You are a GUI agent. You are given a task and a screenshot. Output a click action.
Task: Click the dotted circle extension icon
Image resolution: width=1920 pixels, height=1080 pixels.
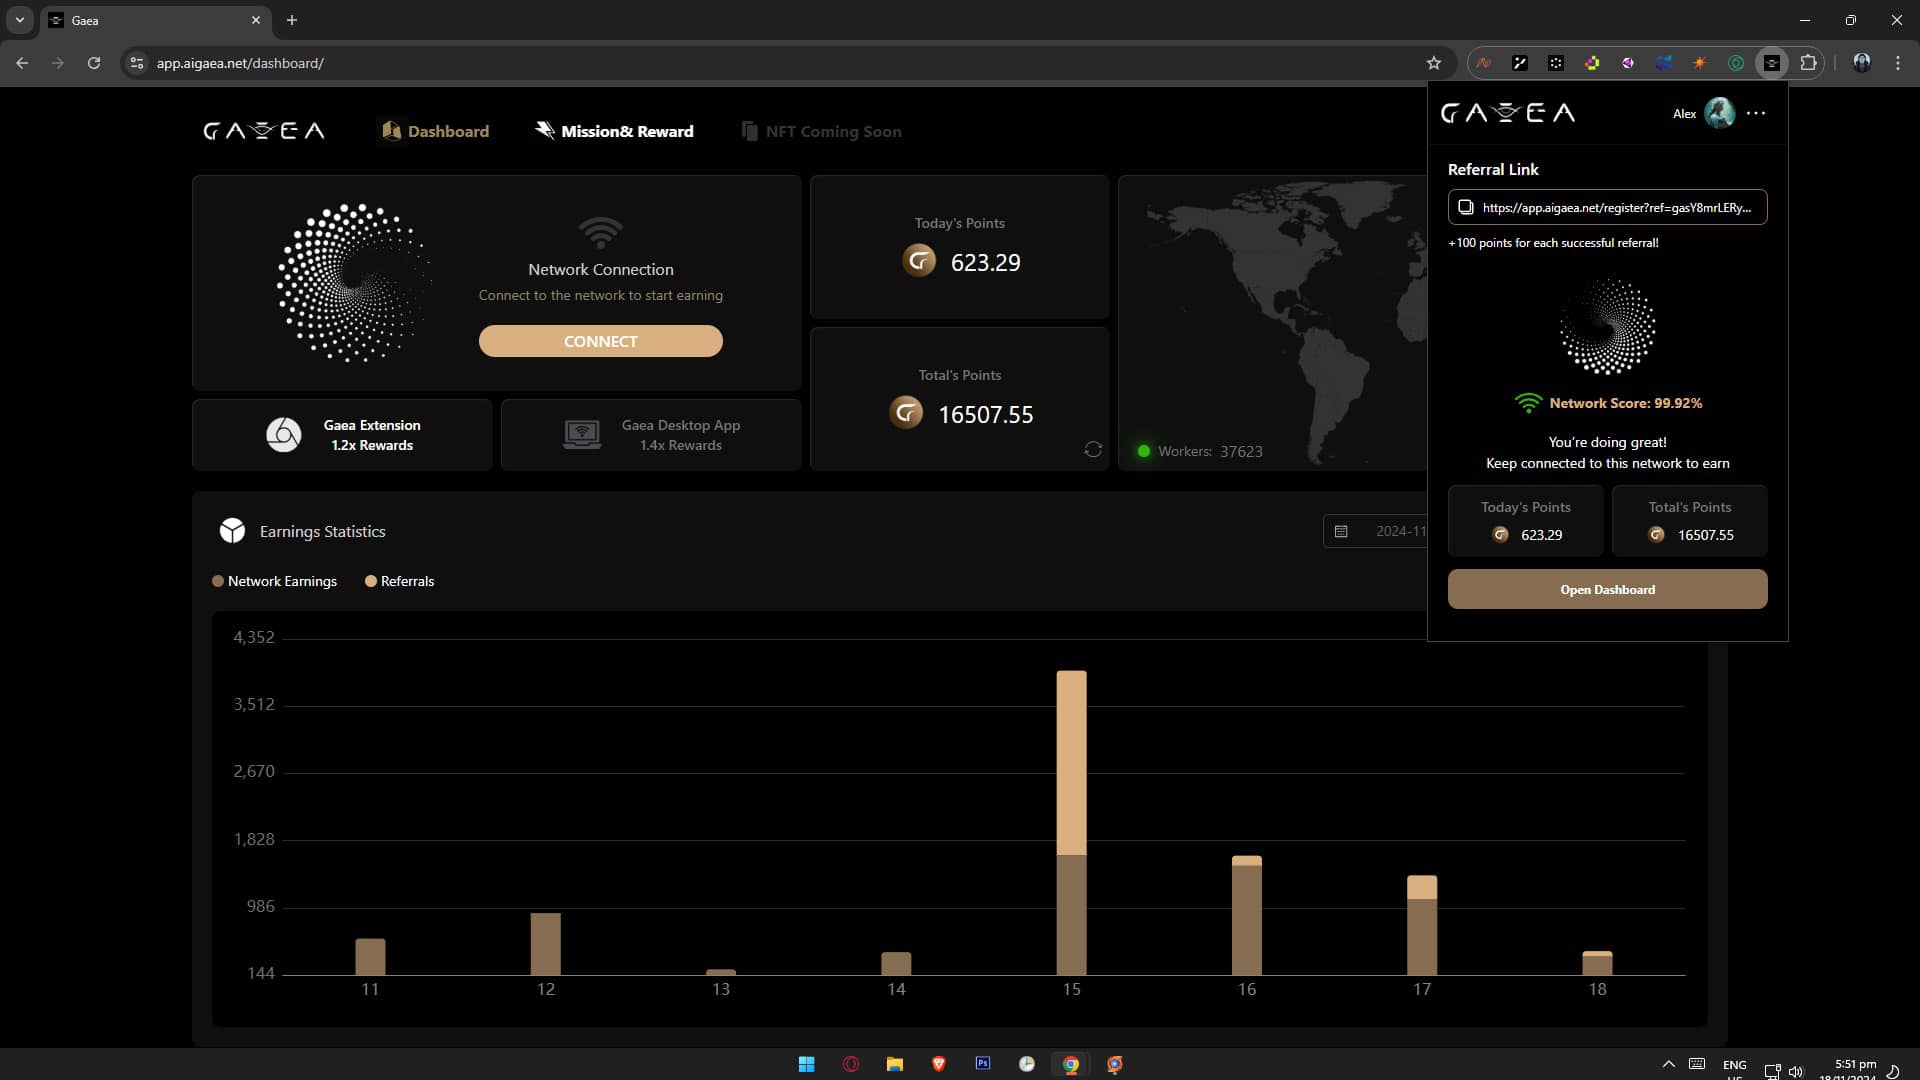click(1555, 63)
